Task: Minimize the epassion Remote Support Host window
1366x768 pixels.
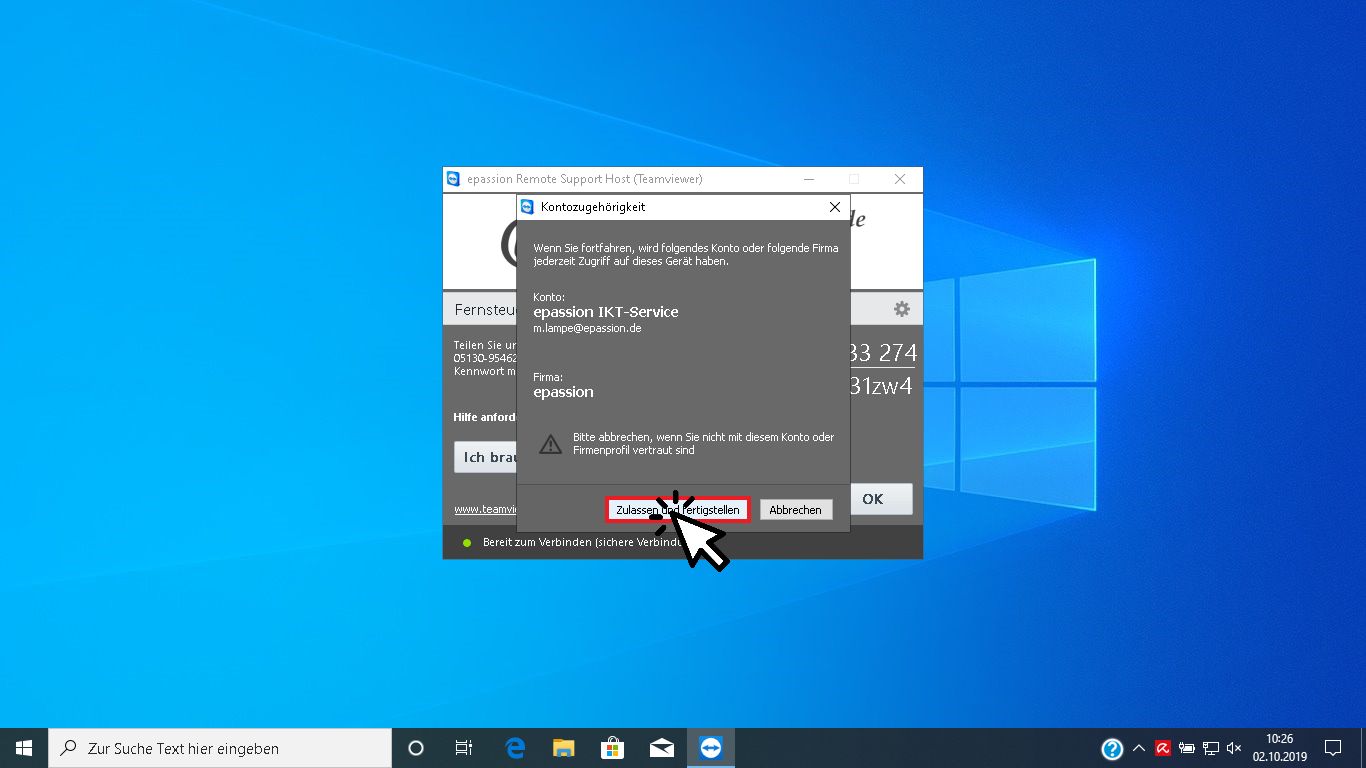Action: coord(808,179)
